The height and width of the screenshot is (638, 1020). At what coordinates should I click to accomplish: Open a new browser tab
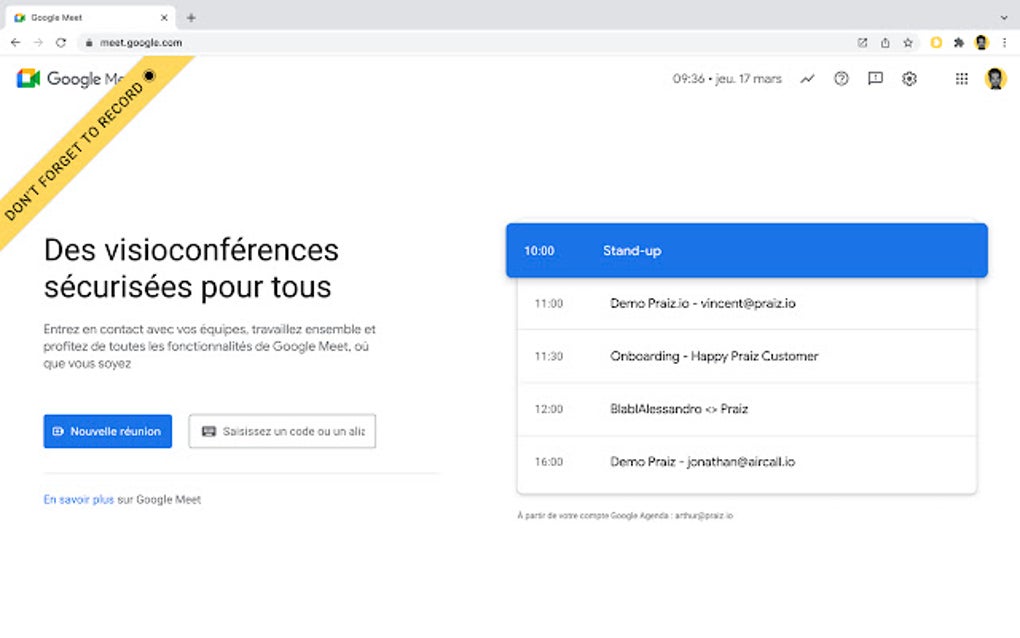click(190, 17)
